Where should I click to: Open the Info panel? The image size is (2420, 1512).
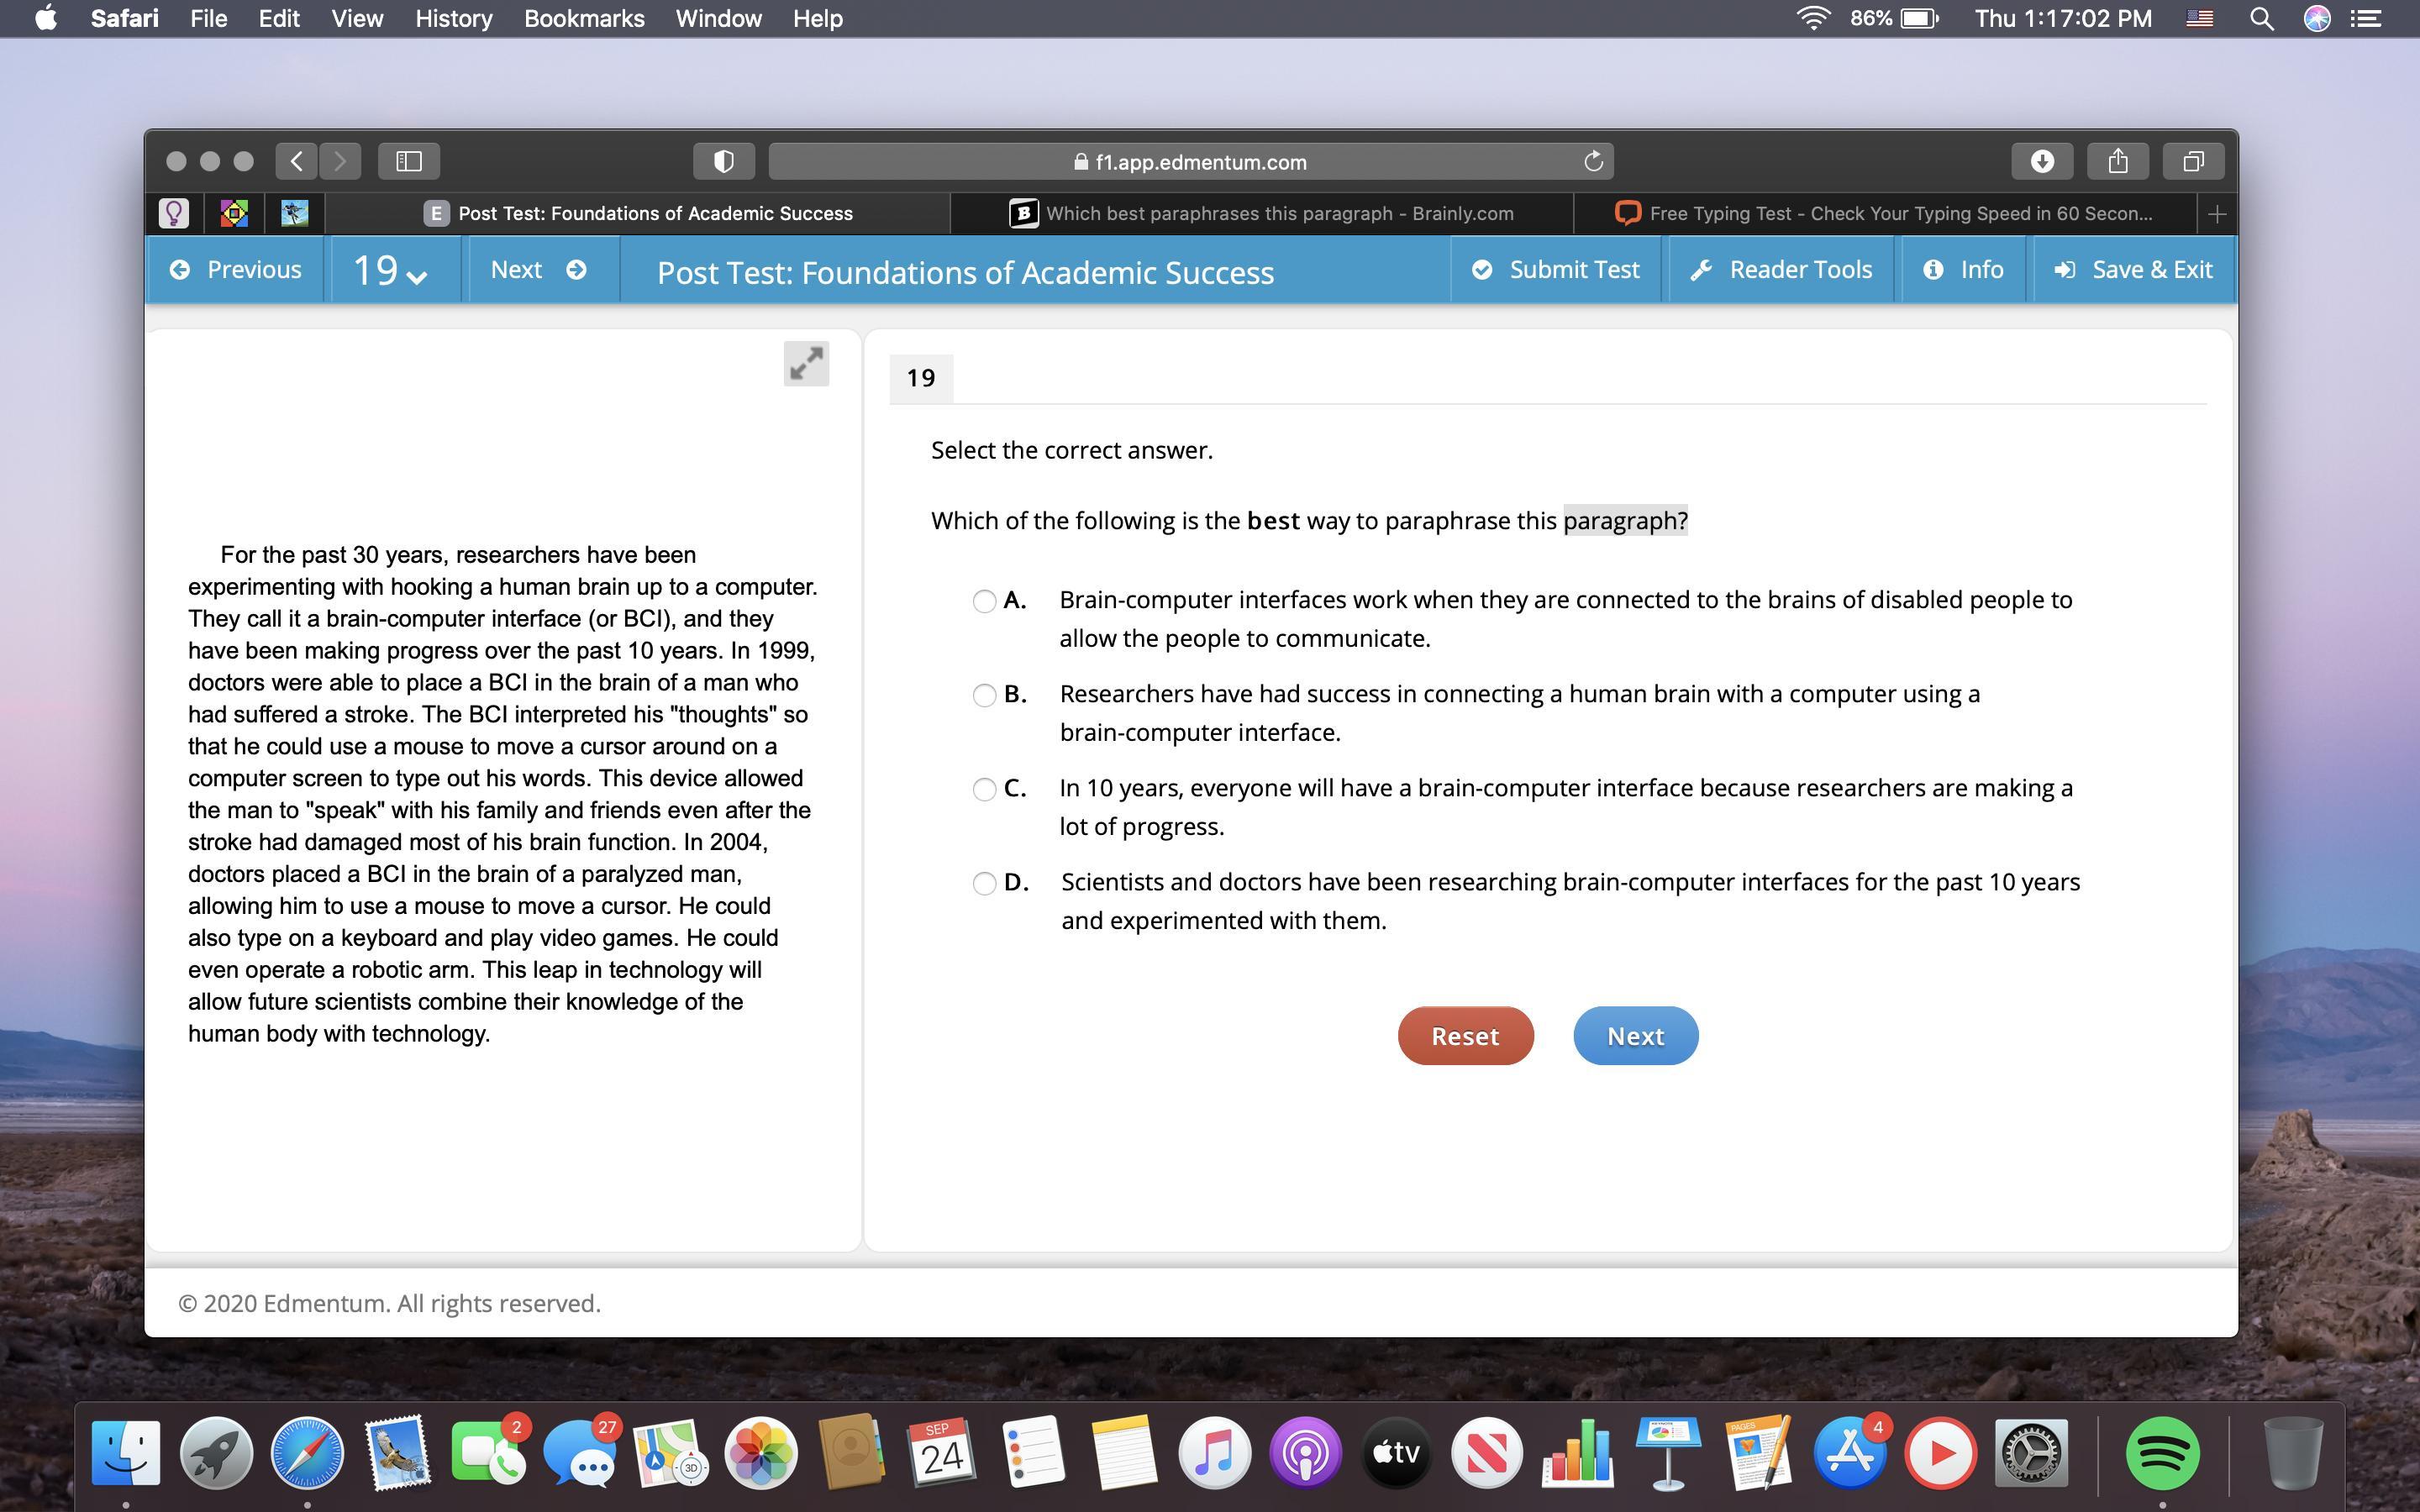click(x=1963, y=270)
